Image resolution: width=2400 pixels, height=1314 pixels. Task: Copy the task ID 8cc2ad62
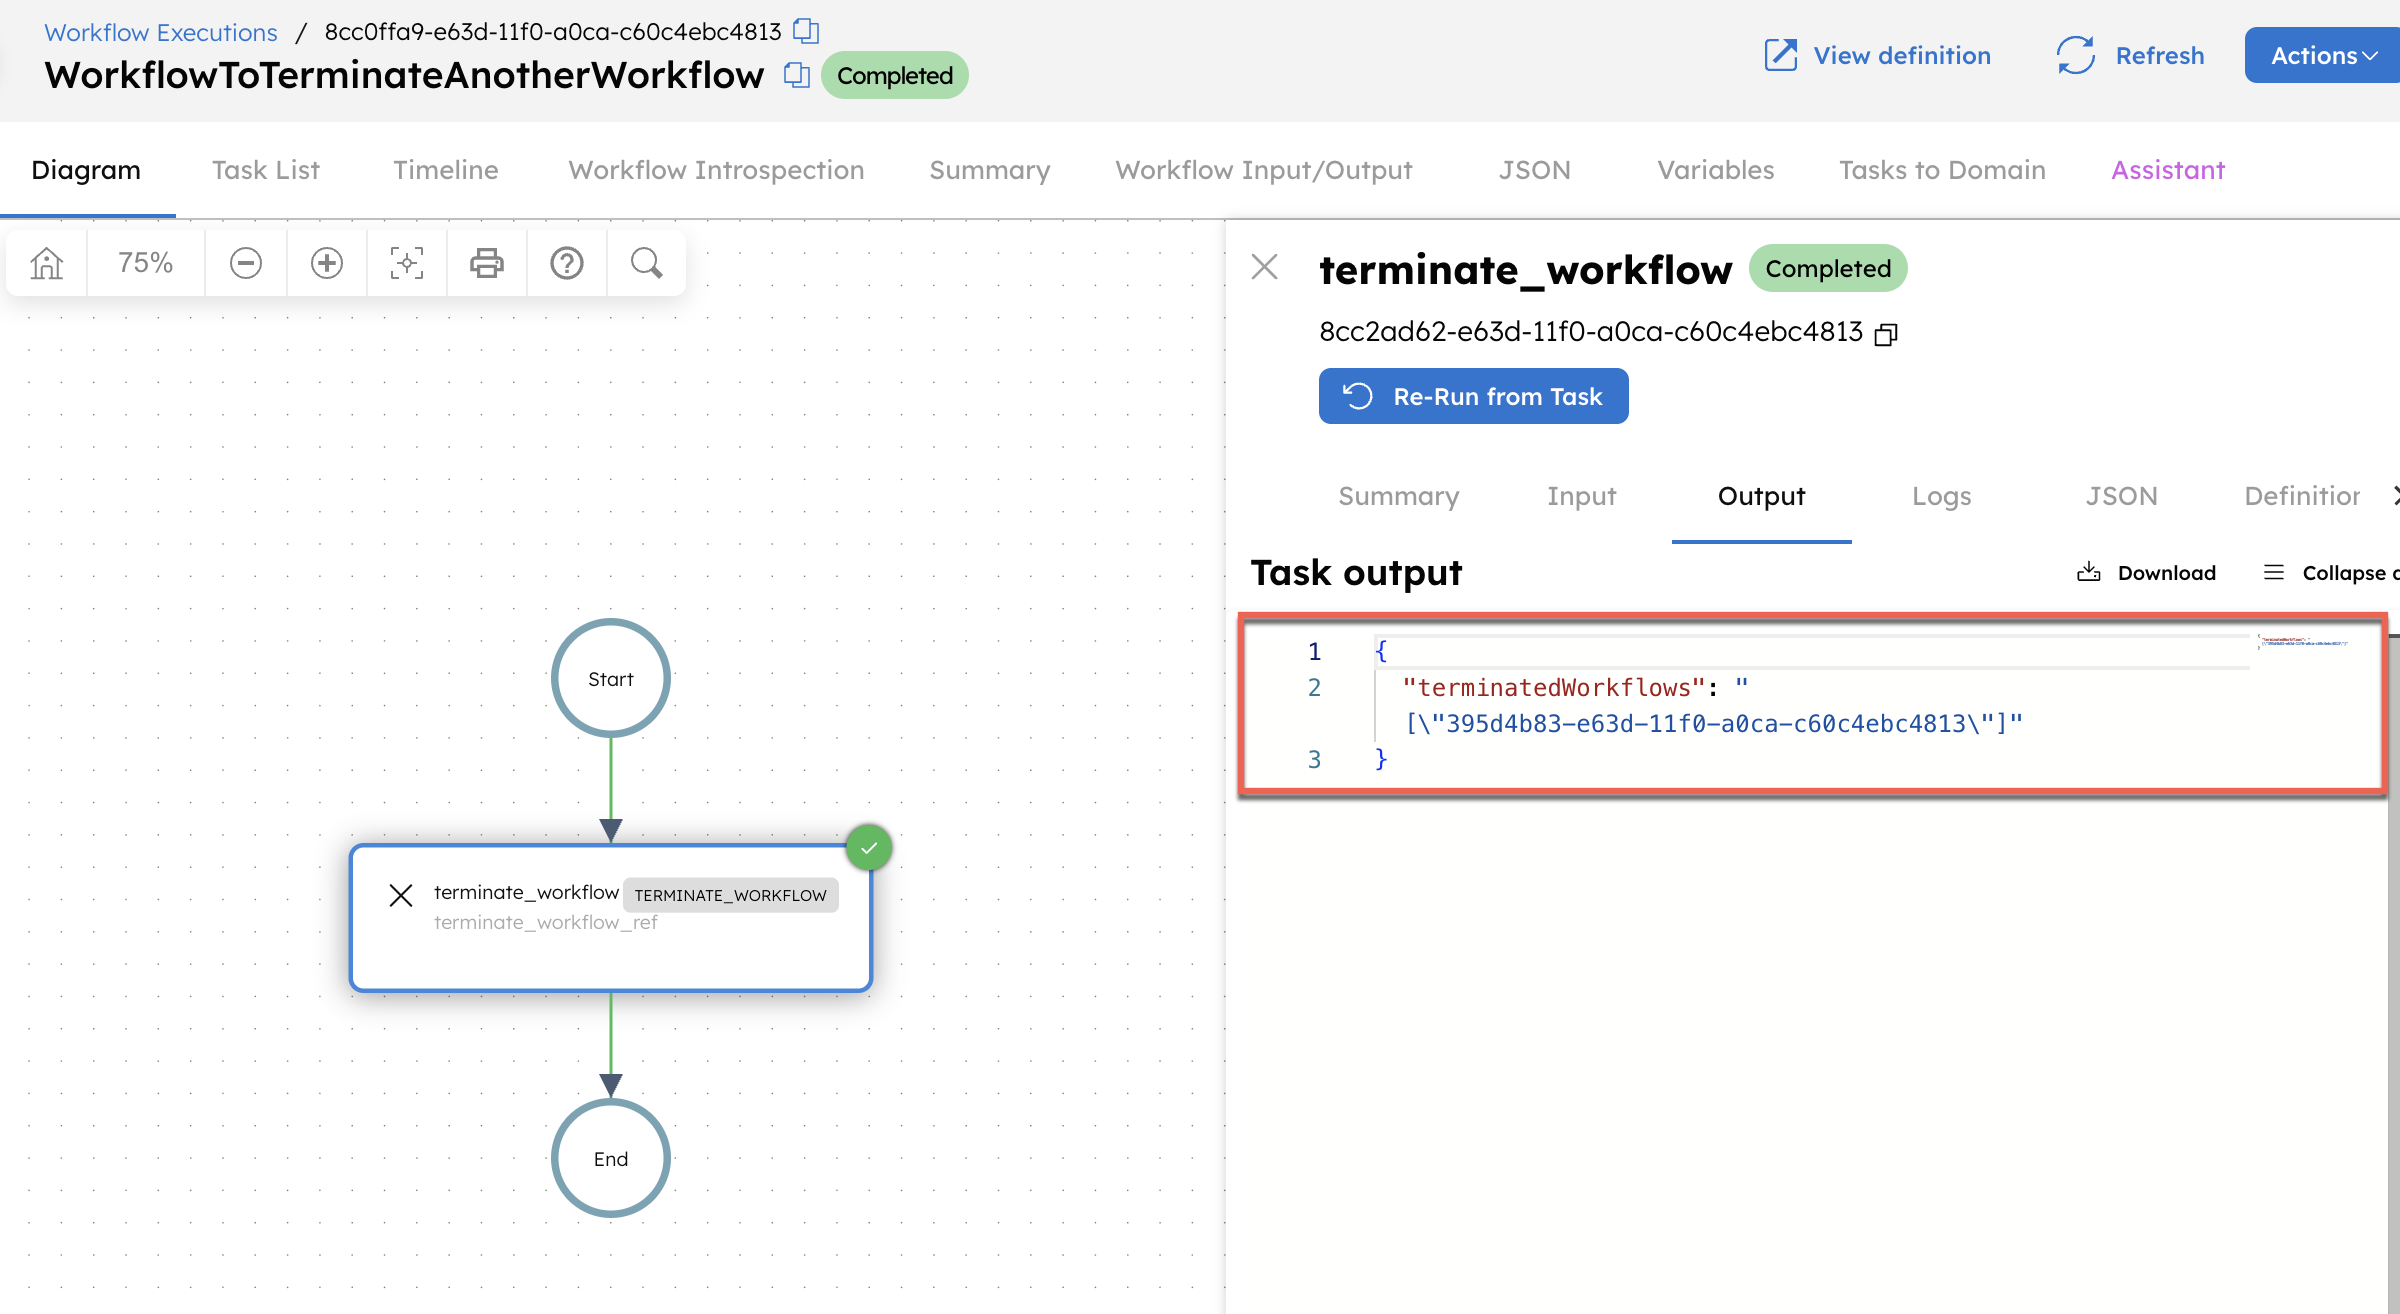click(x=1886, y=334)
